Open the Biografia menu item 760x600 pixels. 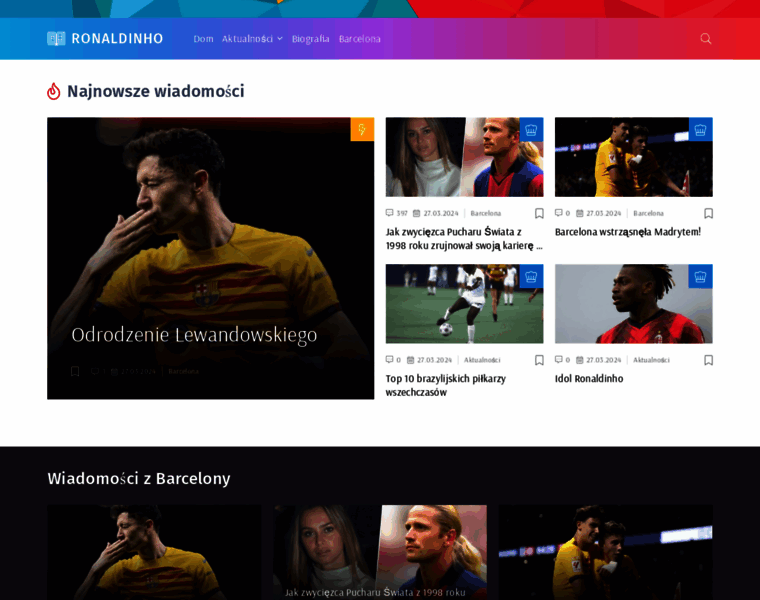(x=310, y=39)
